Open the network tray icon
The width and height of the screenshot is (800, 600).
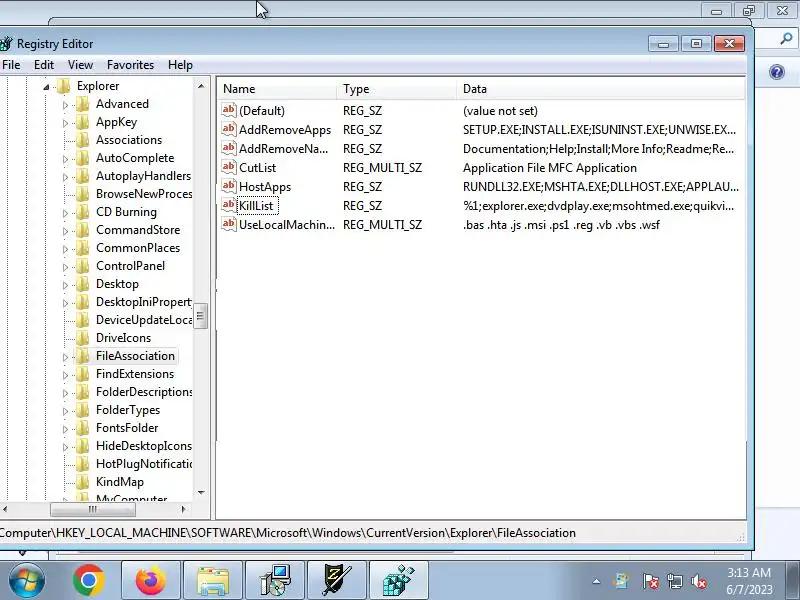674,581
